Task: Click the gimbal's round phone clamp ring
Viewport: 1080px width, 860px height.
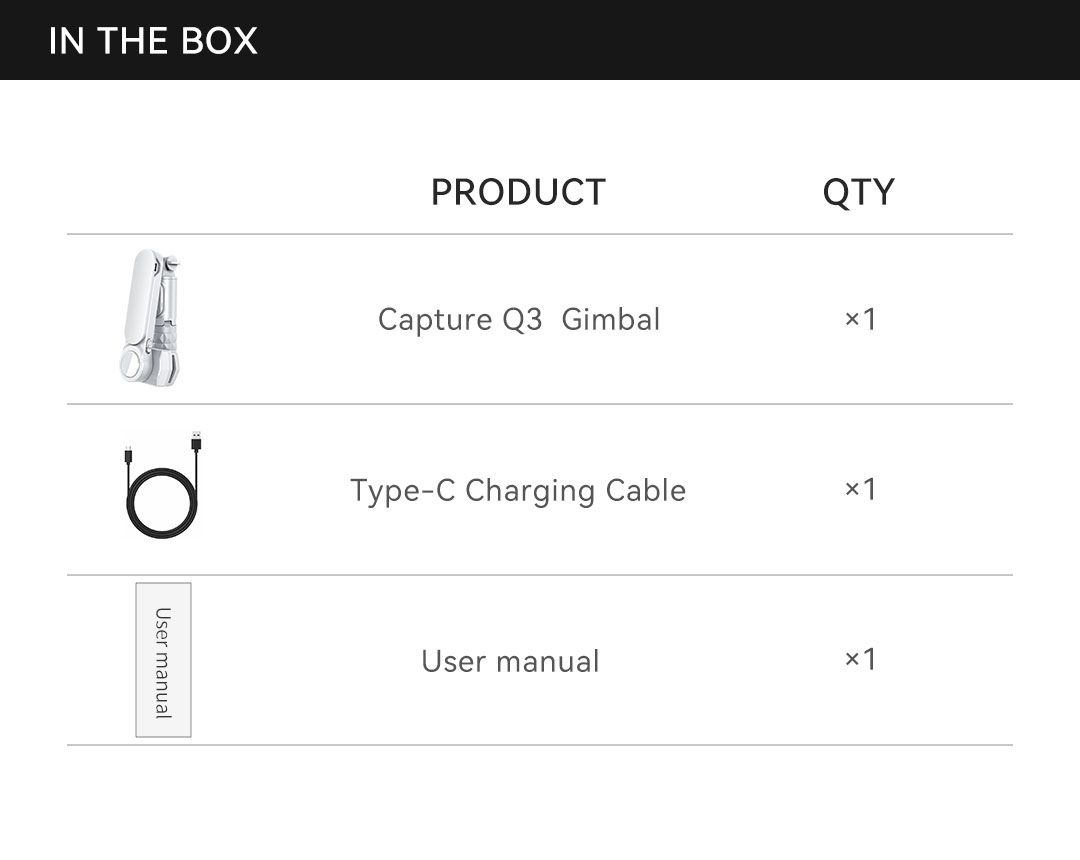Action: (x=134, y=362)
